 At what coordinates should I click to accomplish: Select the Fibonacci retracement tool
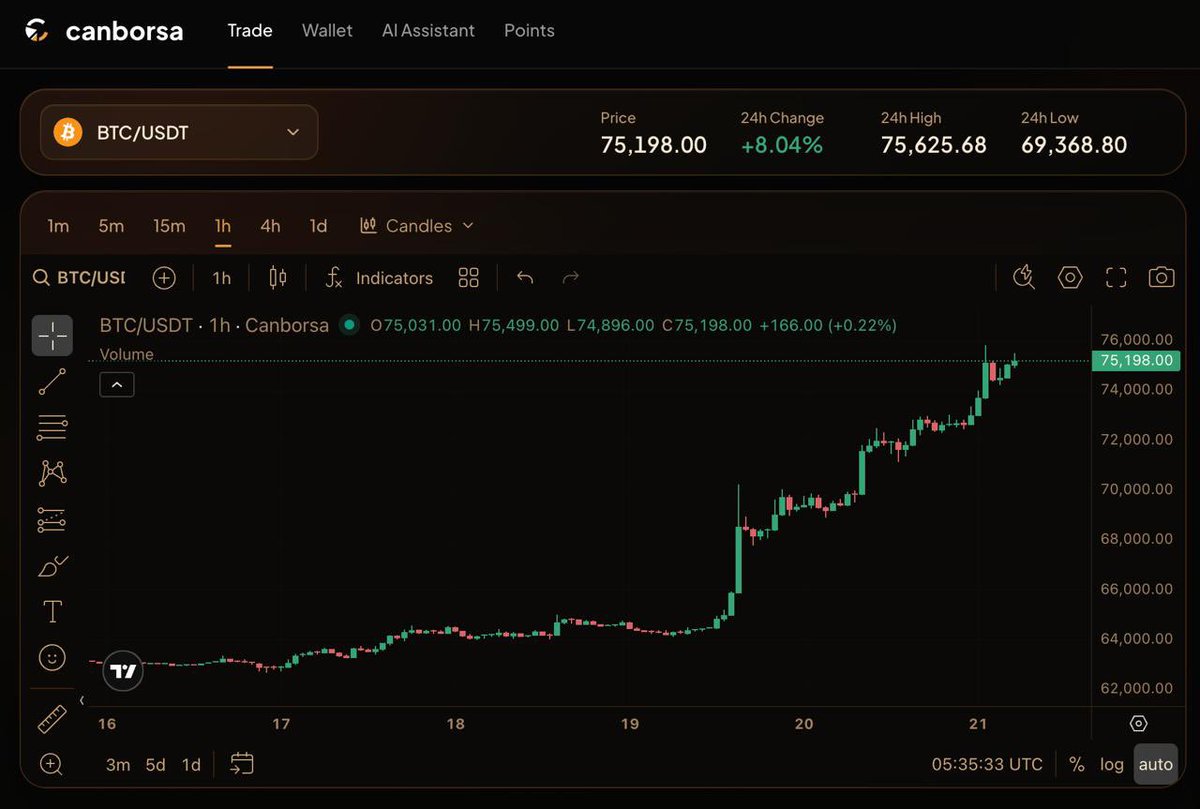[x=52, y=427]
